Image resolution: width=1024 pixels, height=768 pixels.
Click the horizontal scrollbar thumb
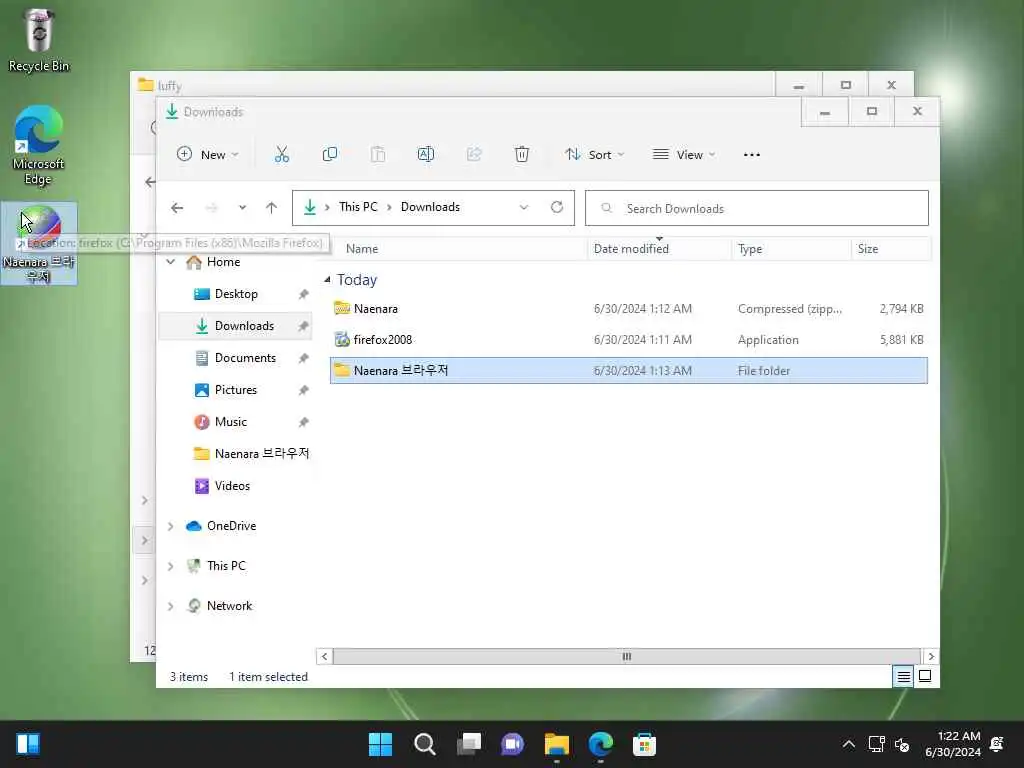pyautogui.click(x=626, y=656)
